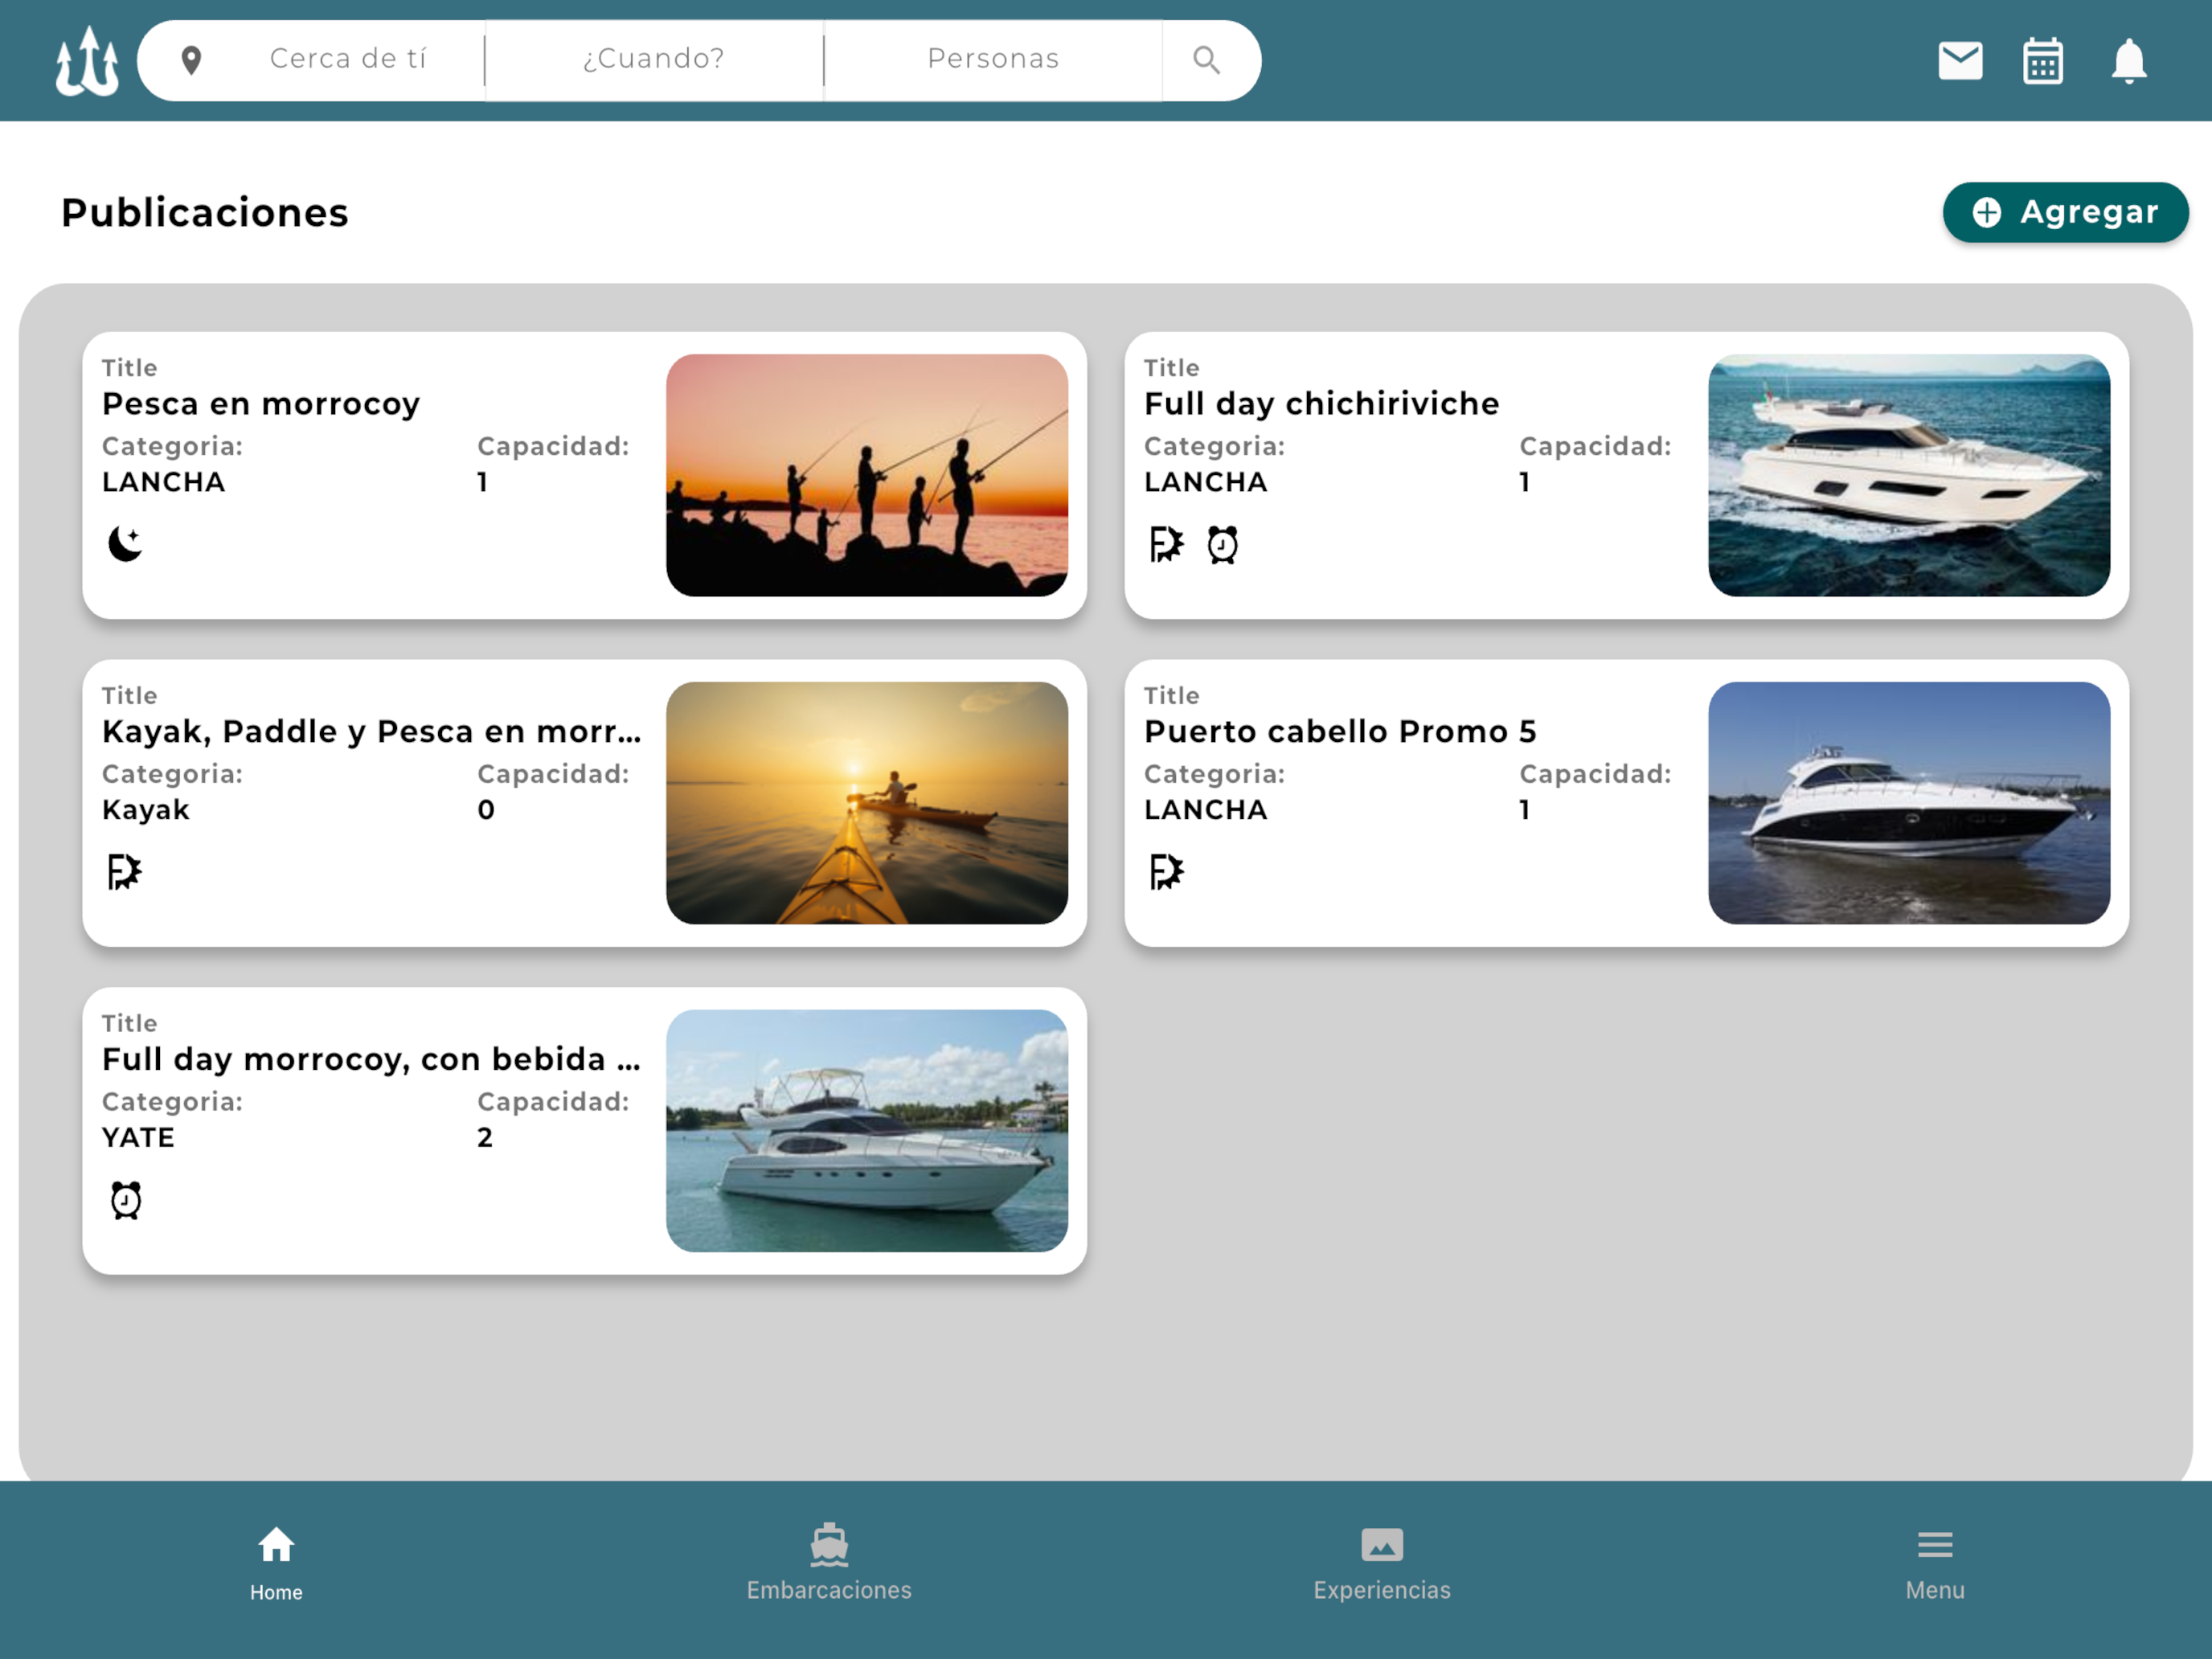Click the alarm clock icon on Full day chichiriviche
Screen dimensions: 2212x1659
coord(1222,545)
